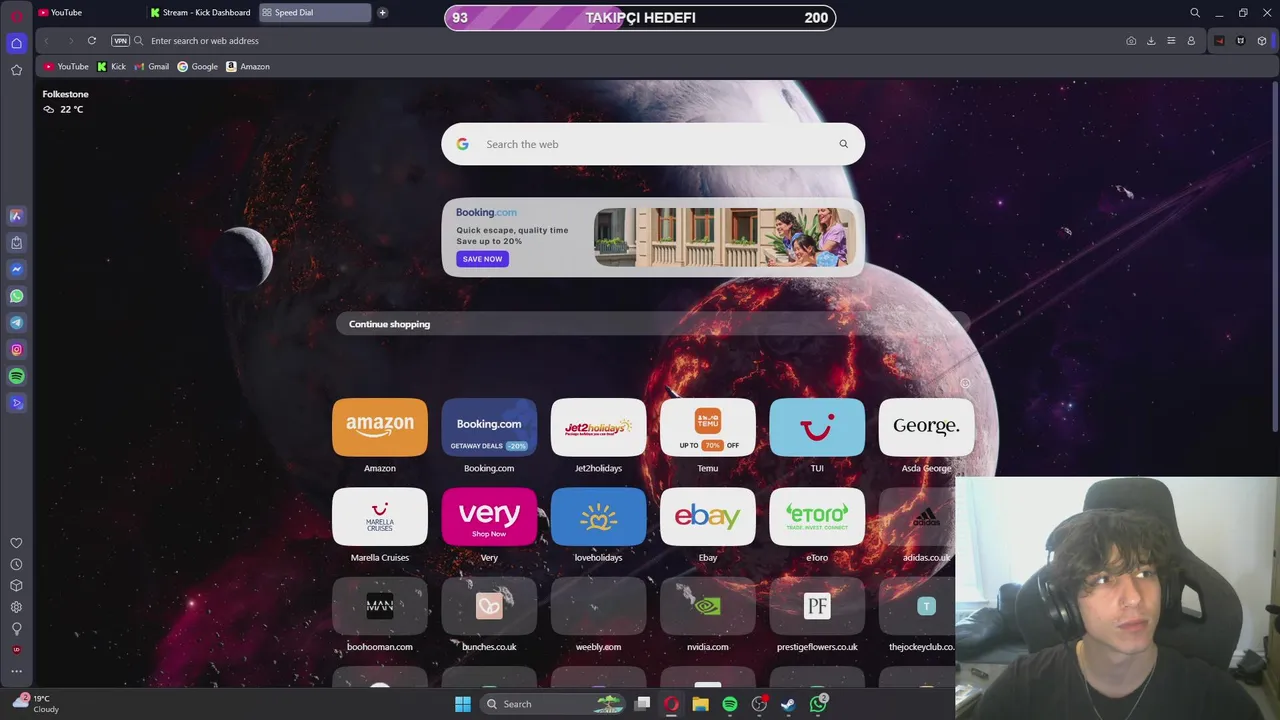Image resolution: width=1280 pixels, height=720 pixels.
Task: Toggle the VPN badge in address bar
Action: (x=121, y=41)
